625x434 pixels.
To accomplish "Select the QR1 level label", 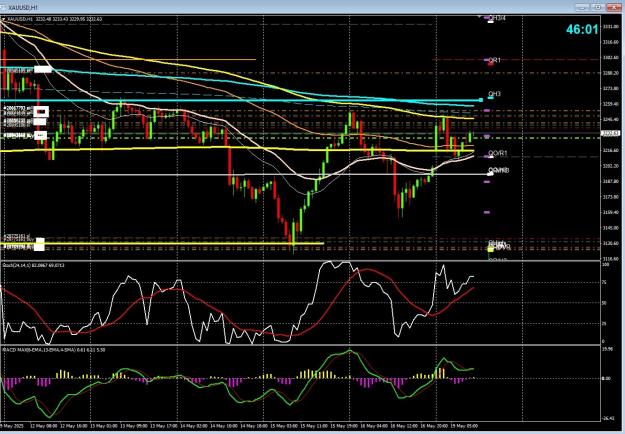I will pos(494,60).
